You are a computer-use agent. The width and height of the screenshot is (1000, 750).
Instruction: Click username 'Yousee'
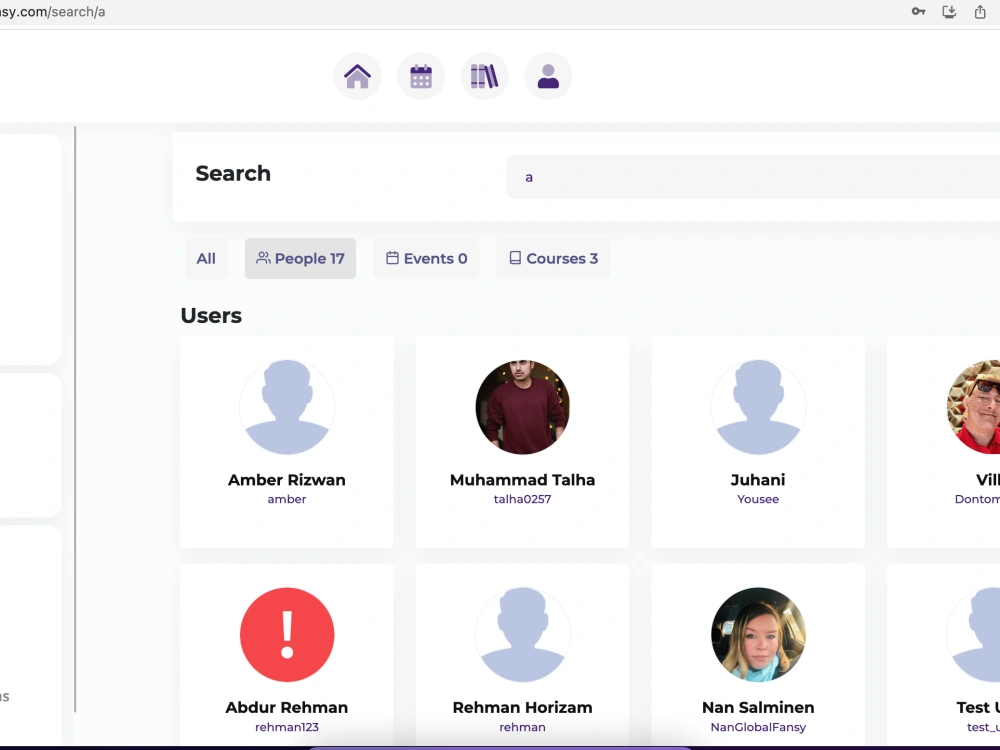[x=758, y=499]
